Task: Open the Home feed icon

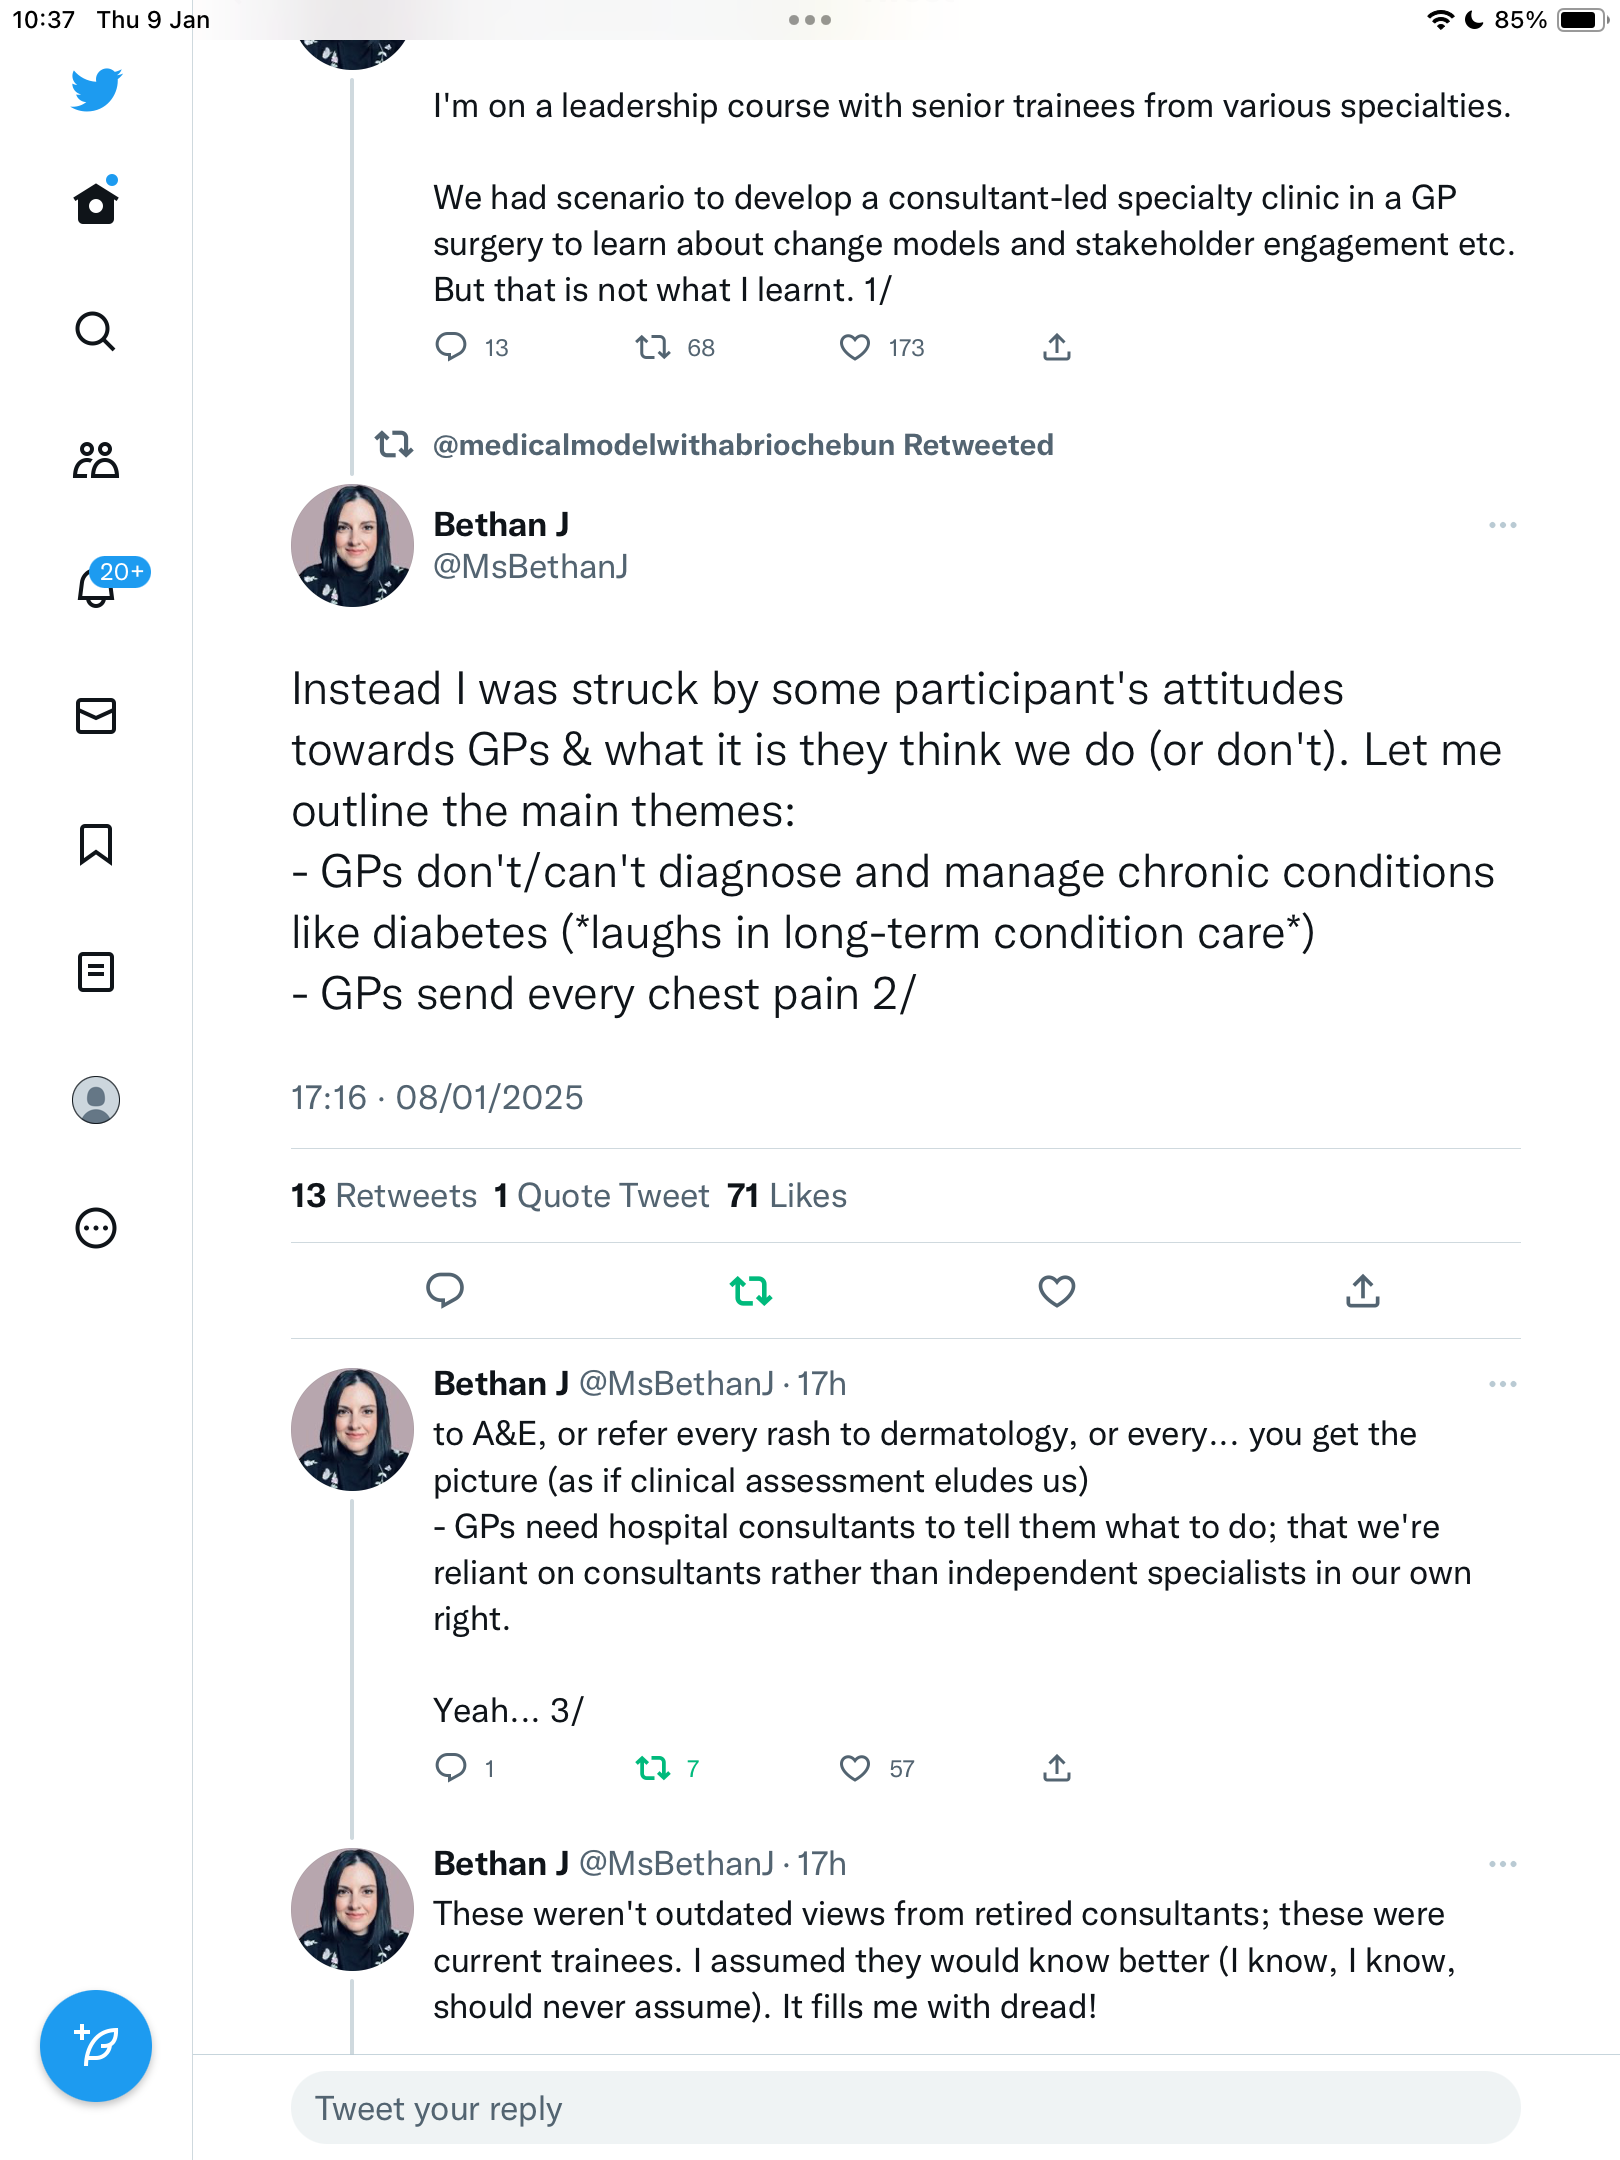Action: pos(96,203)
